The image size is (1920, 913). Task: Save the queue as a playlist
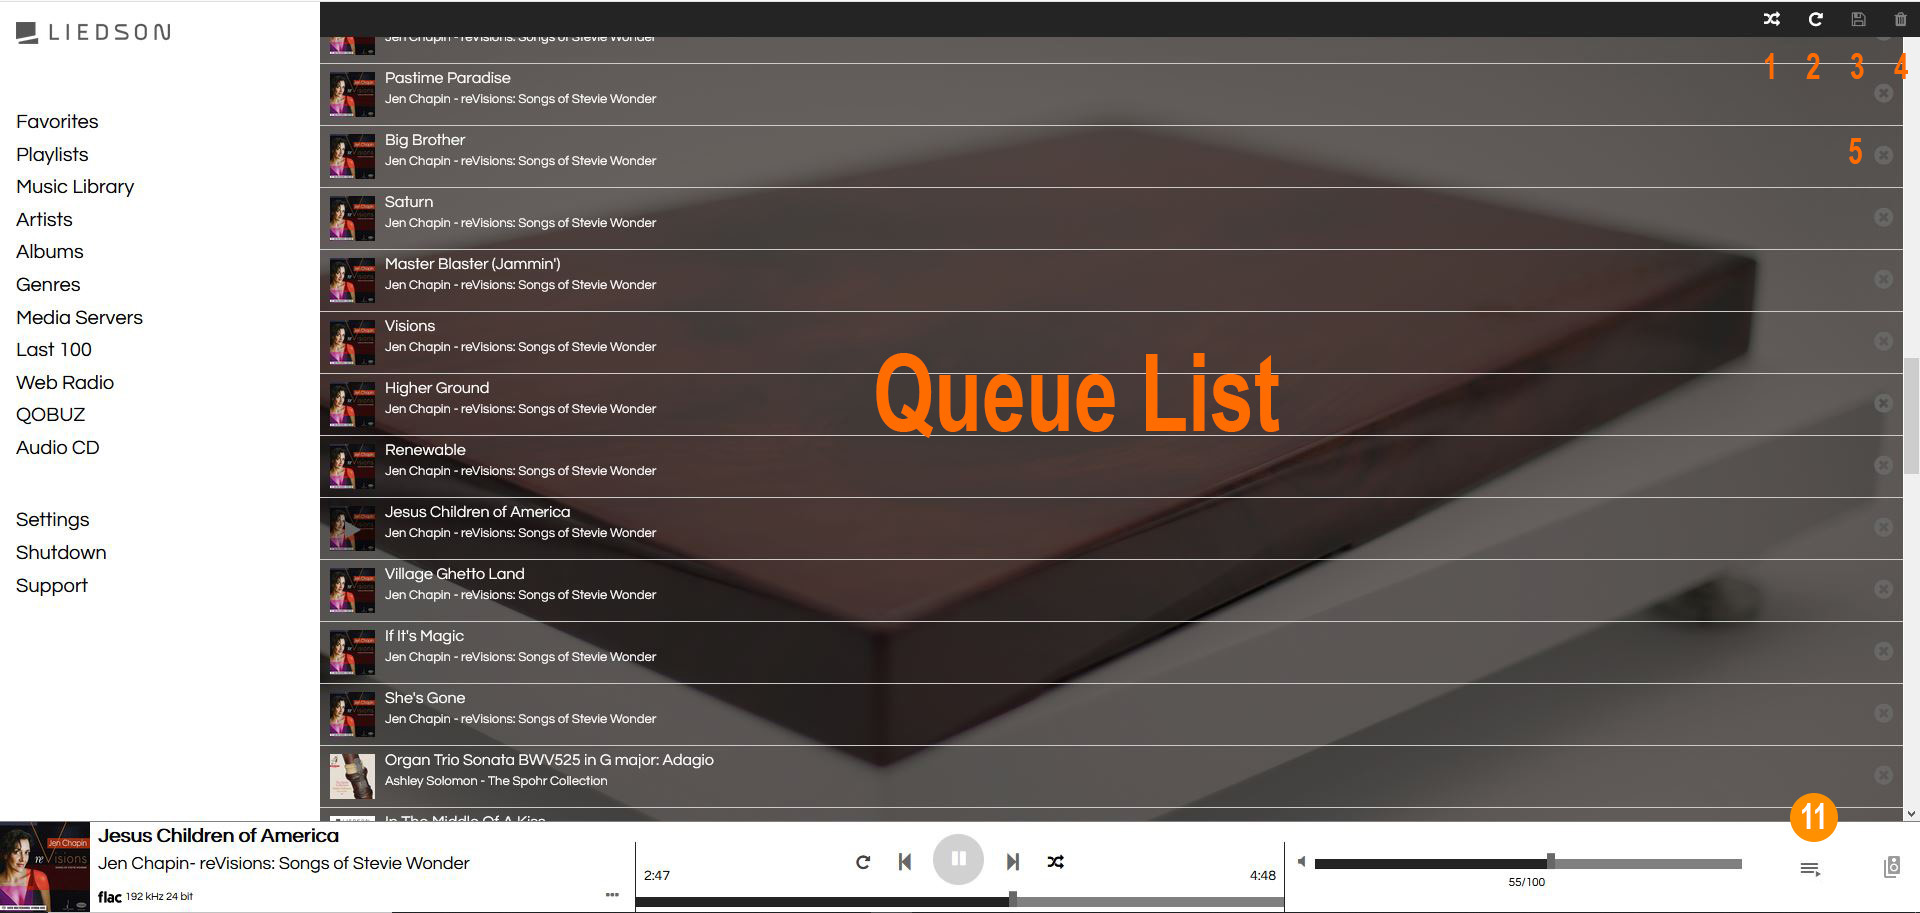pyautogui.click(x=1858, y=19)
